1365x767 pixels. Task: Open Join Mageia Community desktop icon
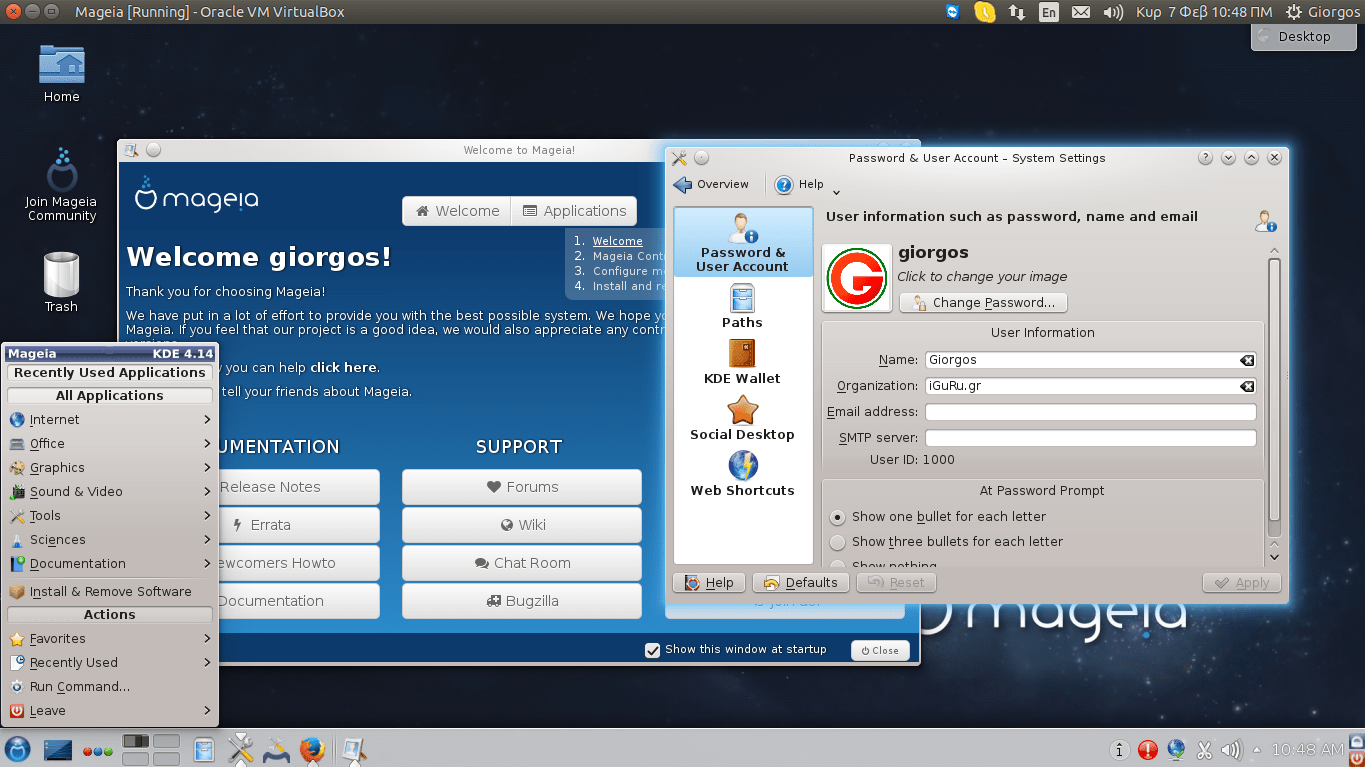pyautogui.click(x=61, y=185)
